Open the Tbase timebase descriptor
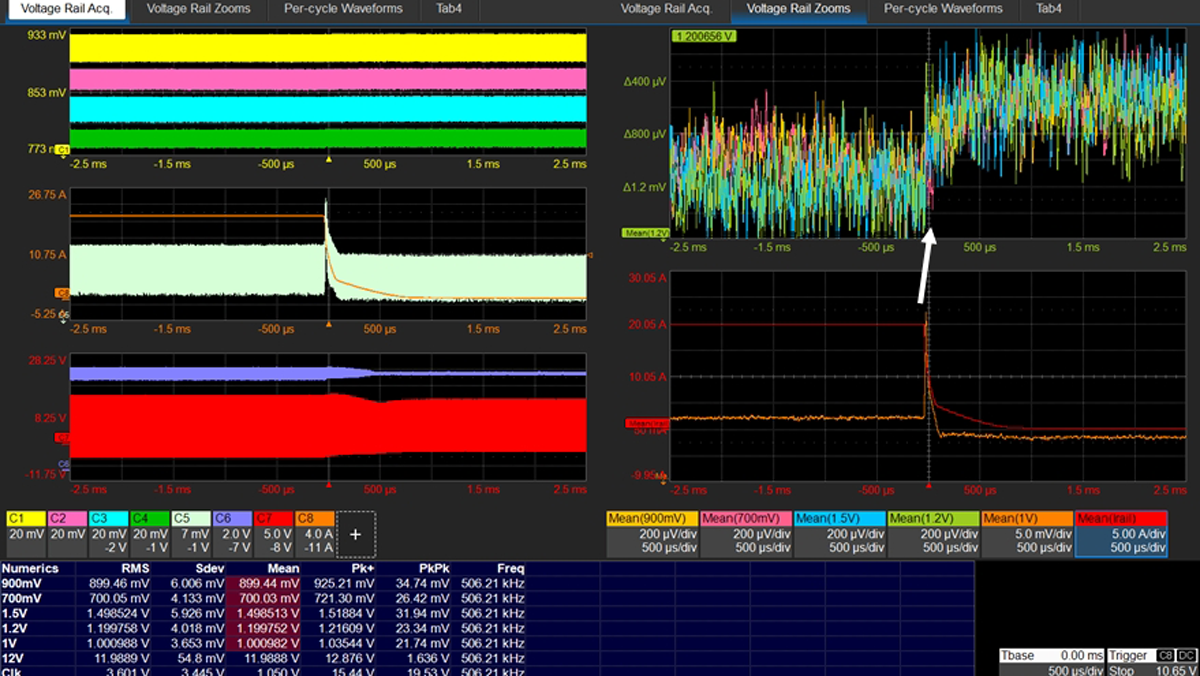Image resolution: width=1200 pixels, height=676 pixels. point(1047,662)
